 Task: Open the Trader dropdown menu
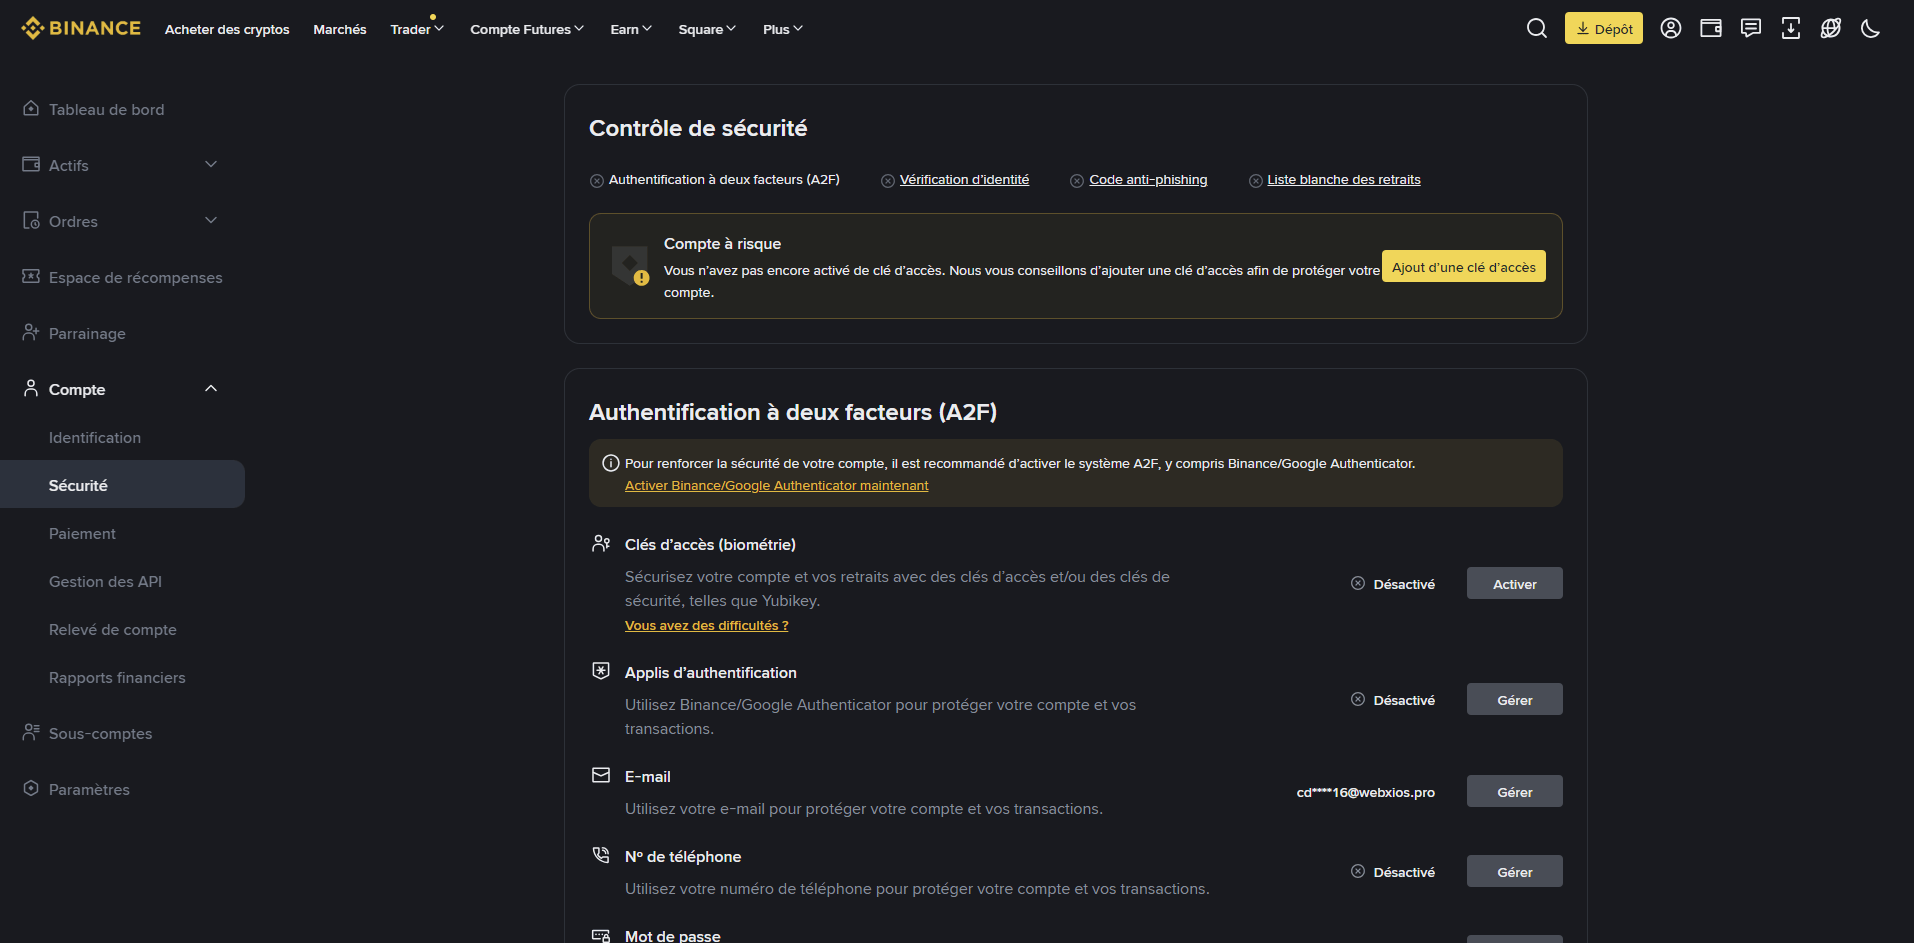tap(415, 29)
